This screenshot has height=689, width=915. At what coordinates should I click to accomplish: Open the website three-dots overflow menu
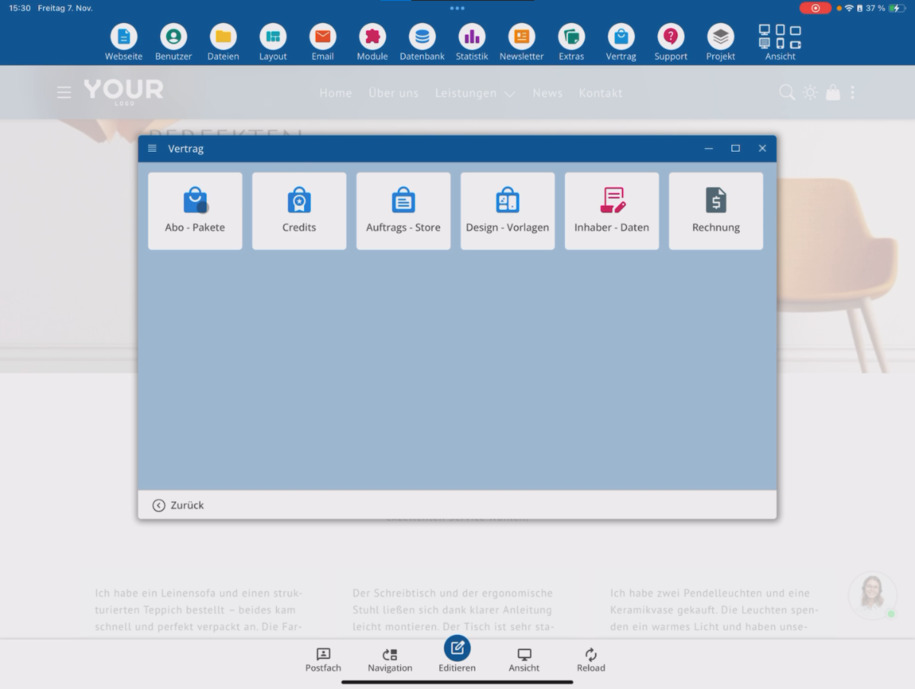853,92
